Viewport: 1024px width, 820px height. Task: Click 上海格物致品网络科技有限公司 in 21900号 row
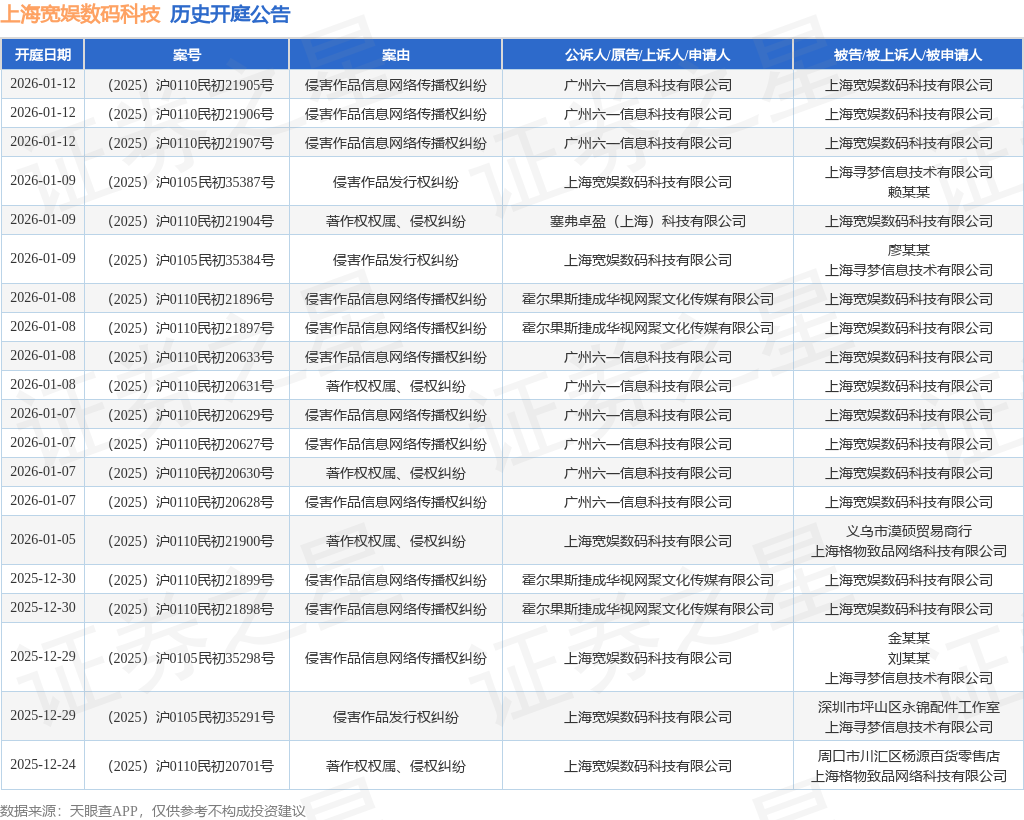click(908, 551)
